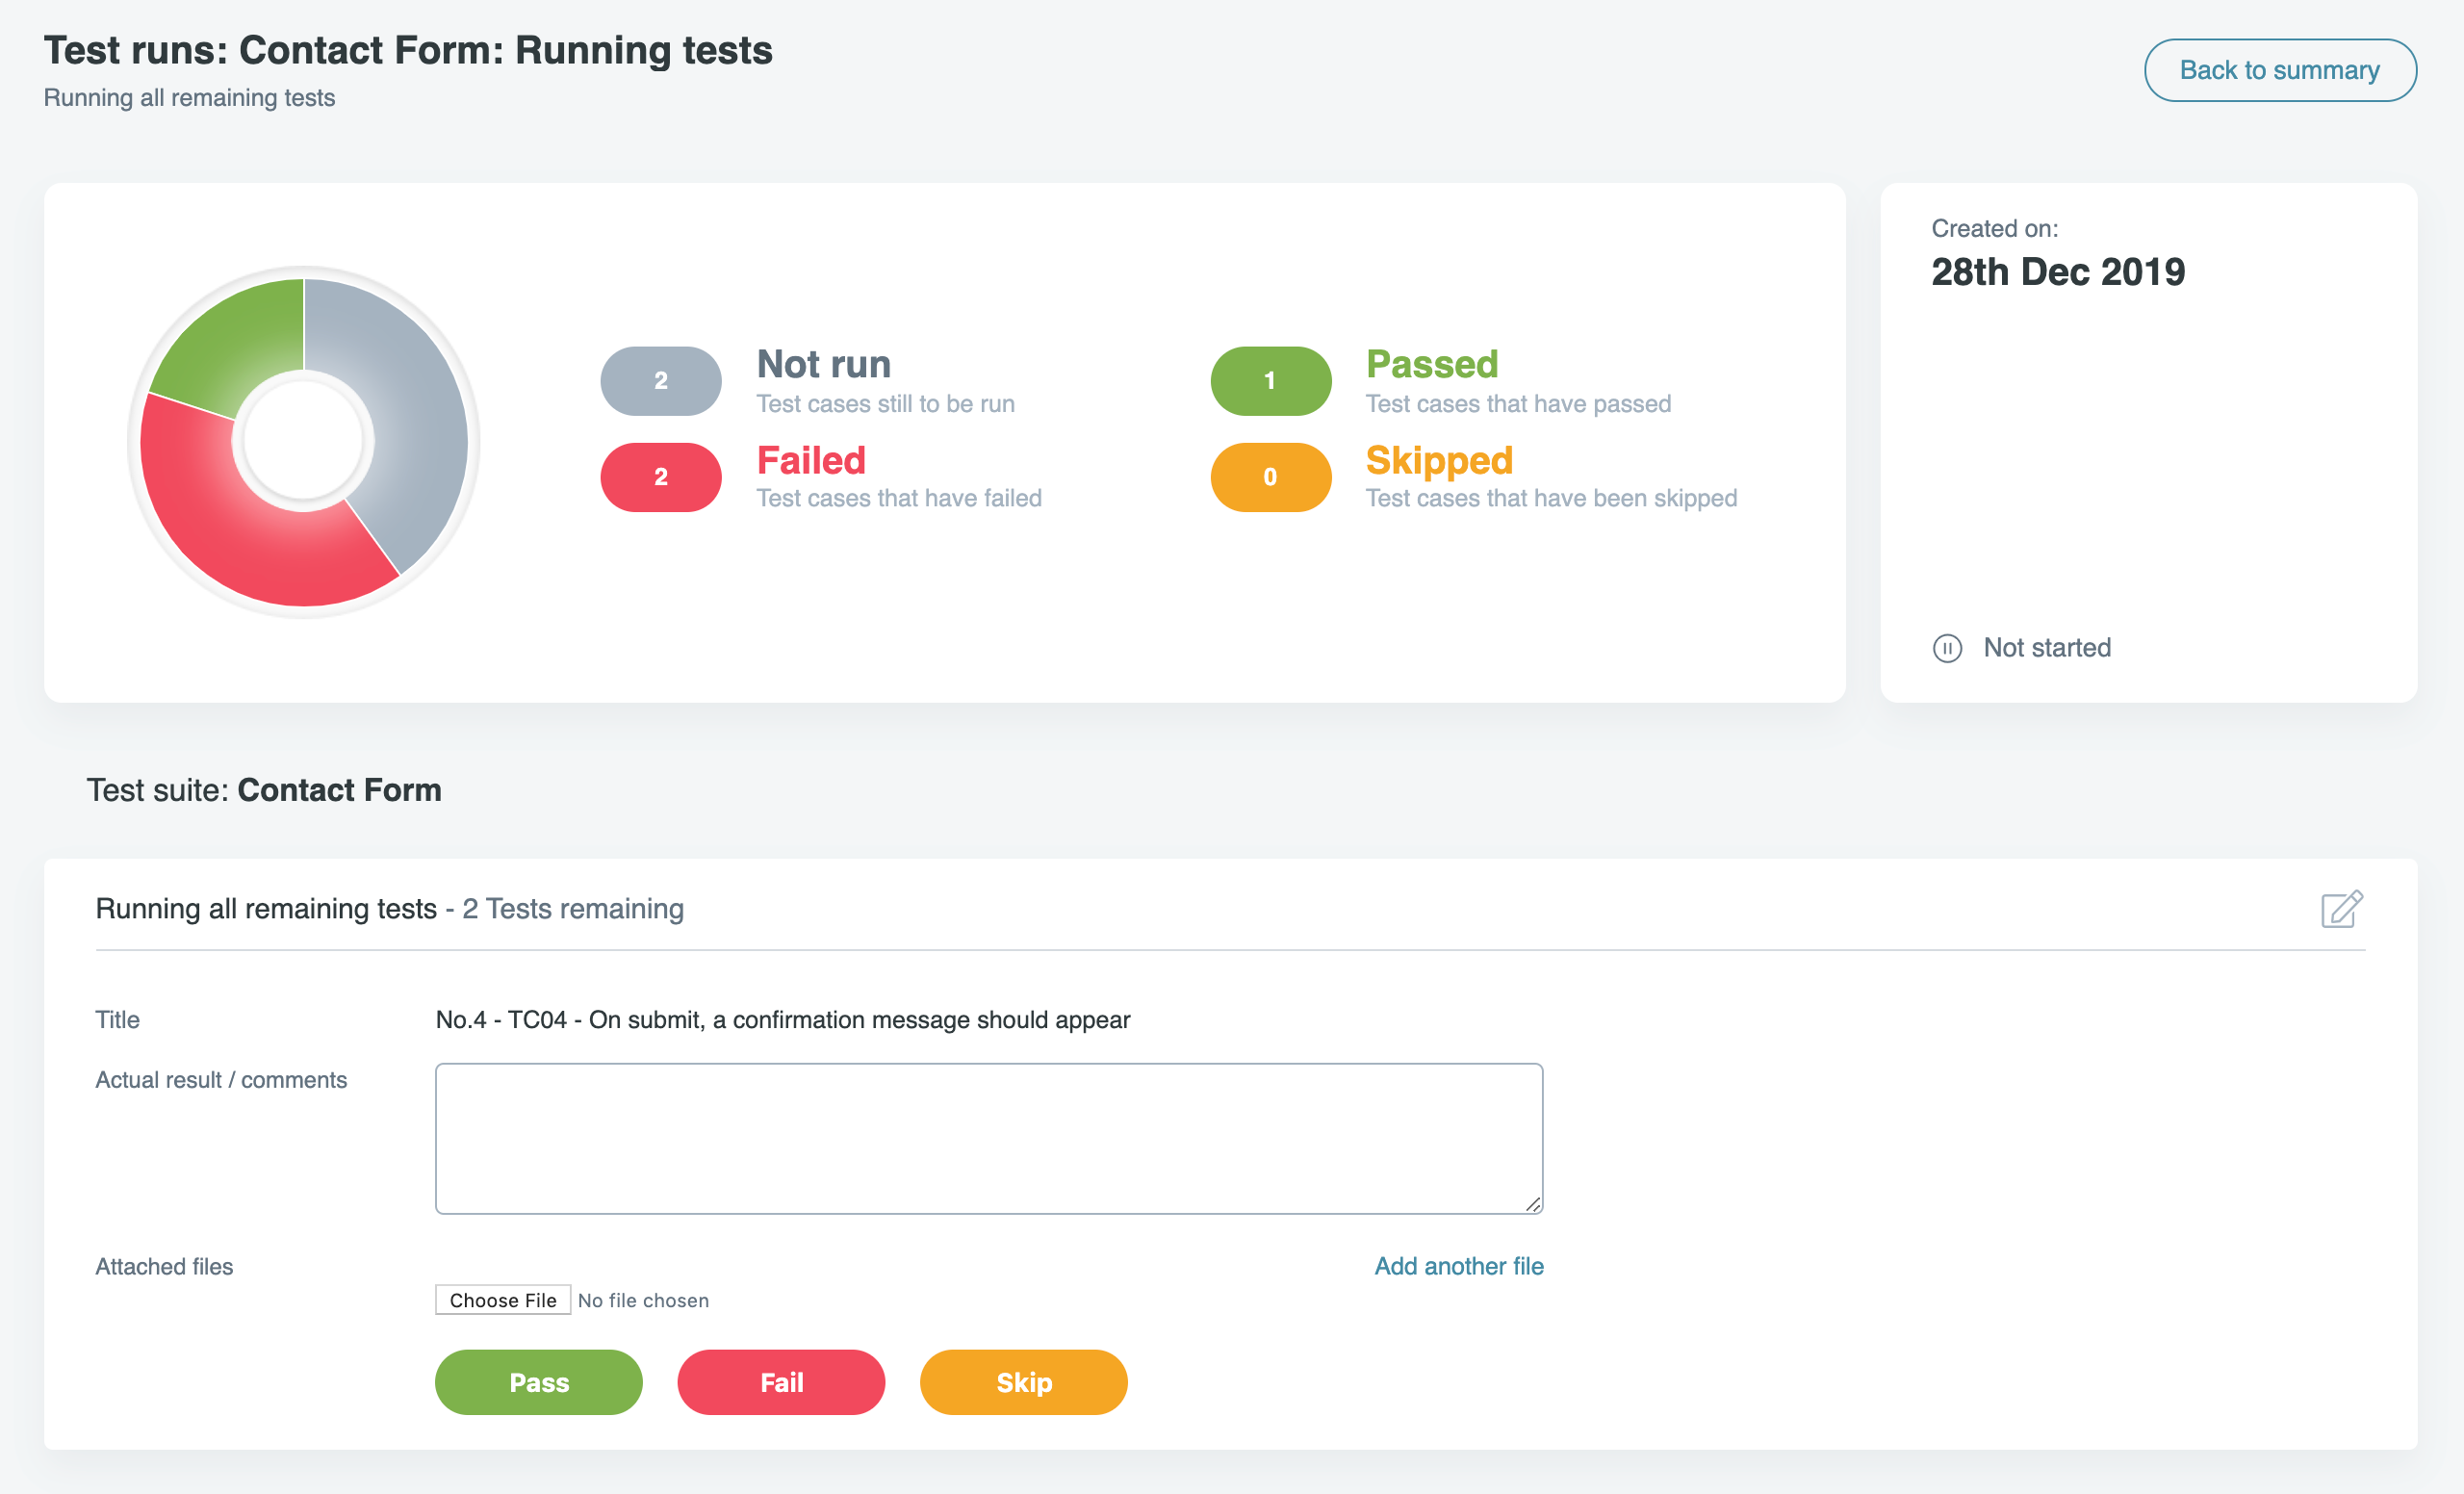Image resolution: width=2464 pixels, height=1494 pixels.
Task: Open the Choose File dialog
Action: click(x=502, y=1300)
